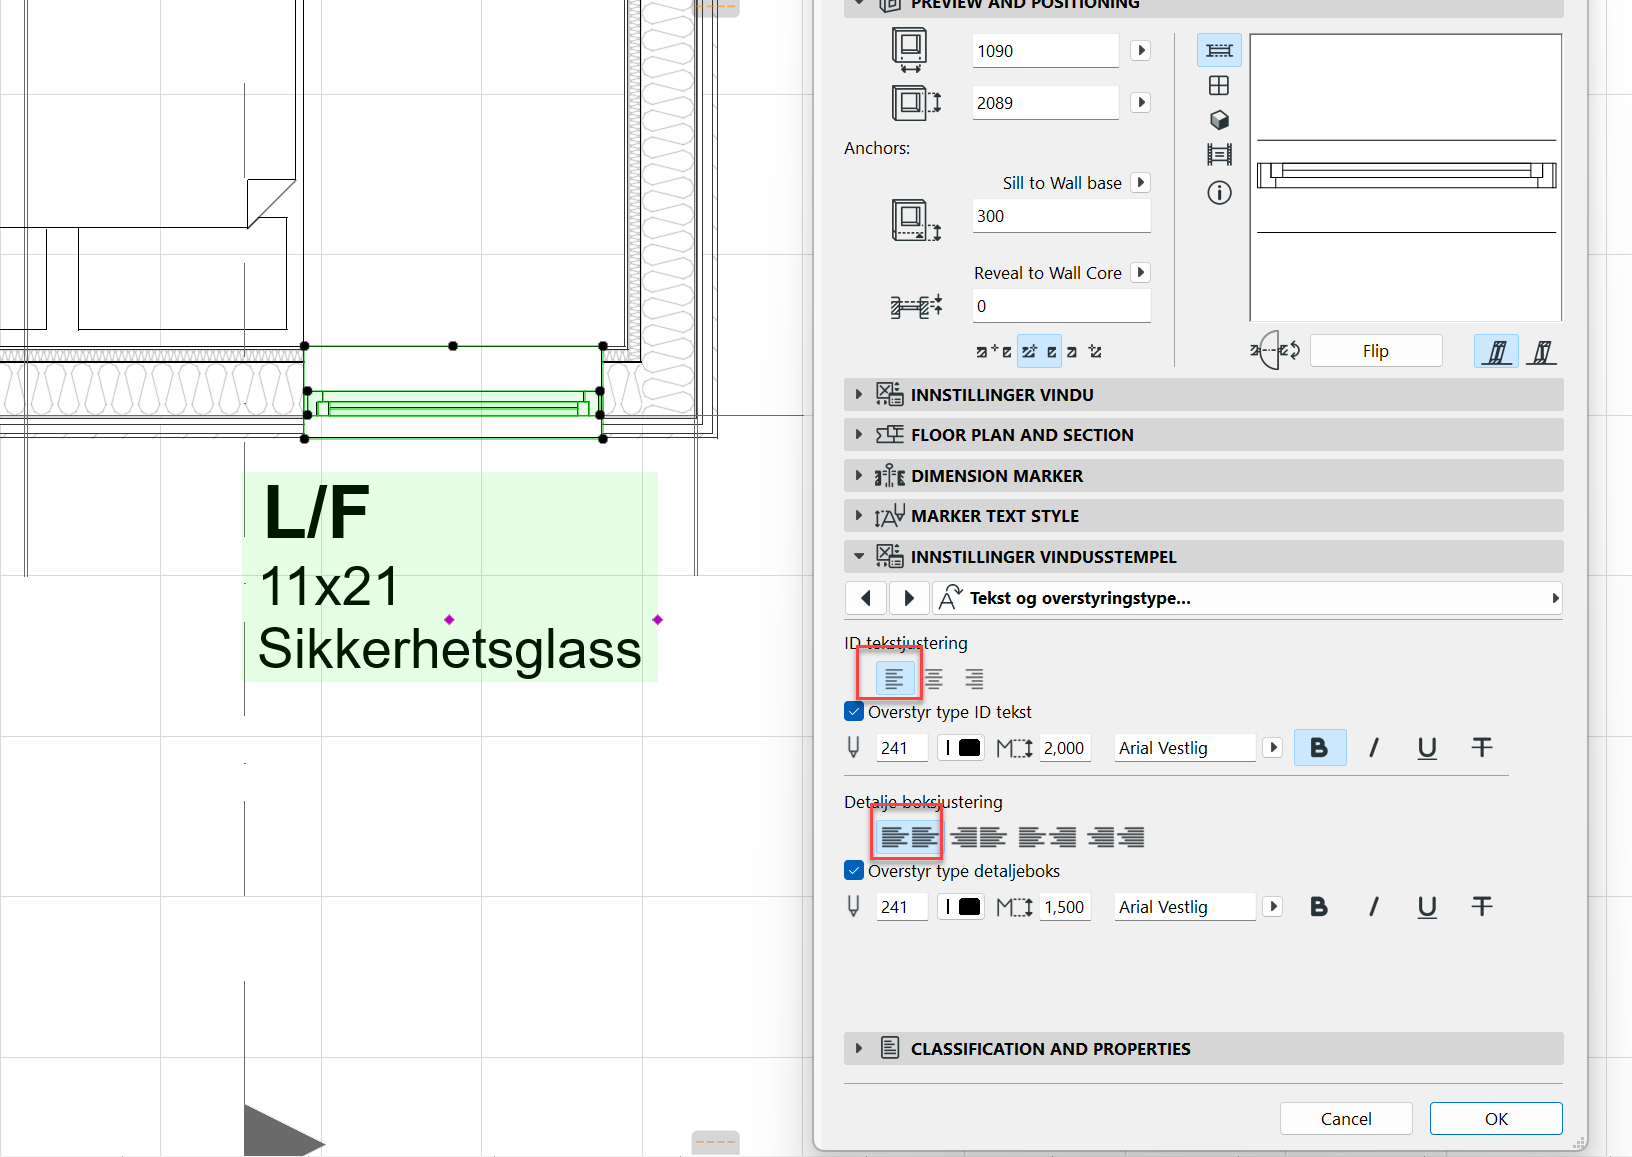
Task: Click the info preview icon
Action: [1219, 193]
